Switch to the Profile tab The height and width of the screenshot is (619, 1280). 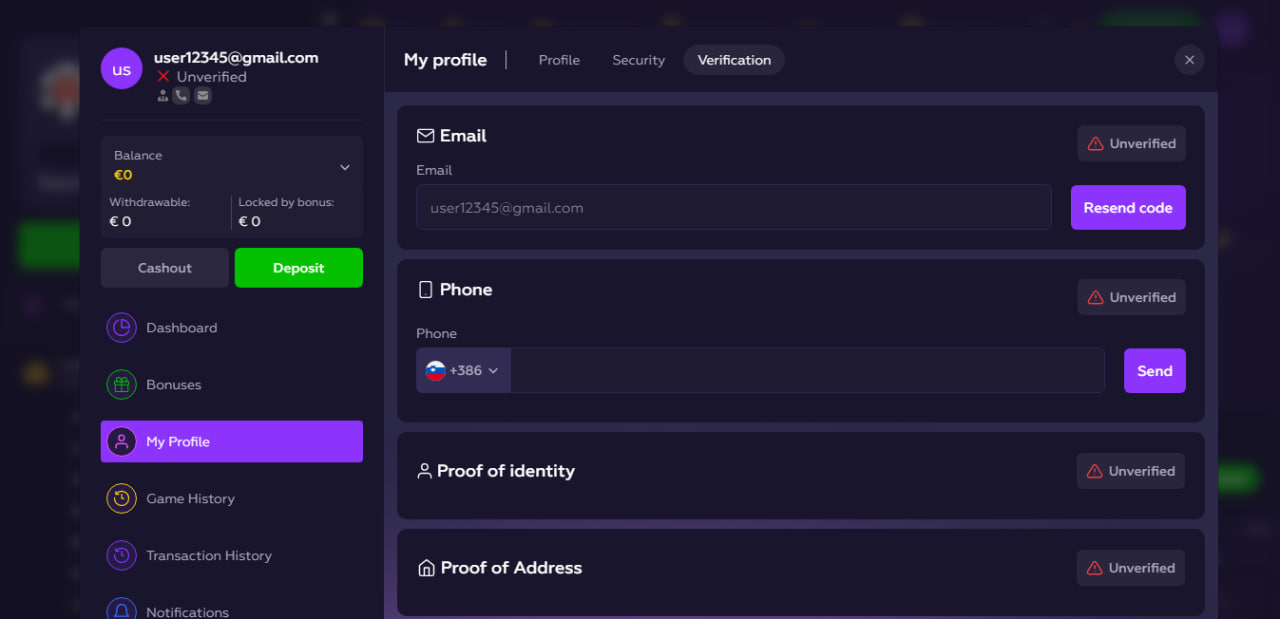tap(559, 60)
